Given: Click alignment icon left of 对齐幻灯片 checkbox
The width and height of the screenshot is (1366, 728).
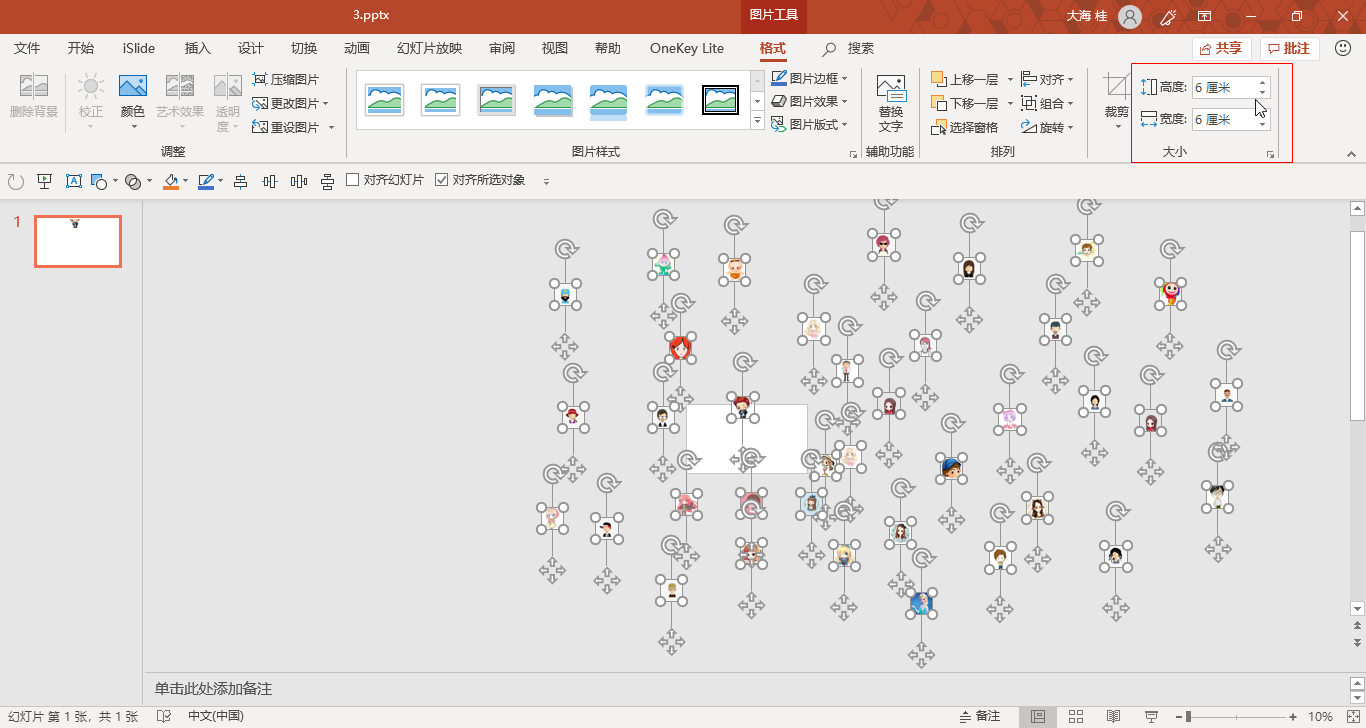Looking at the screenshot, I should click(327, 181).
